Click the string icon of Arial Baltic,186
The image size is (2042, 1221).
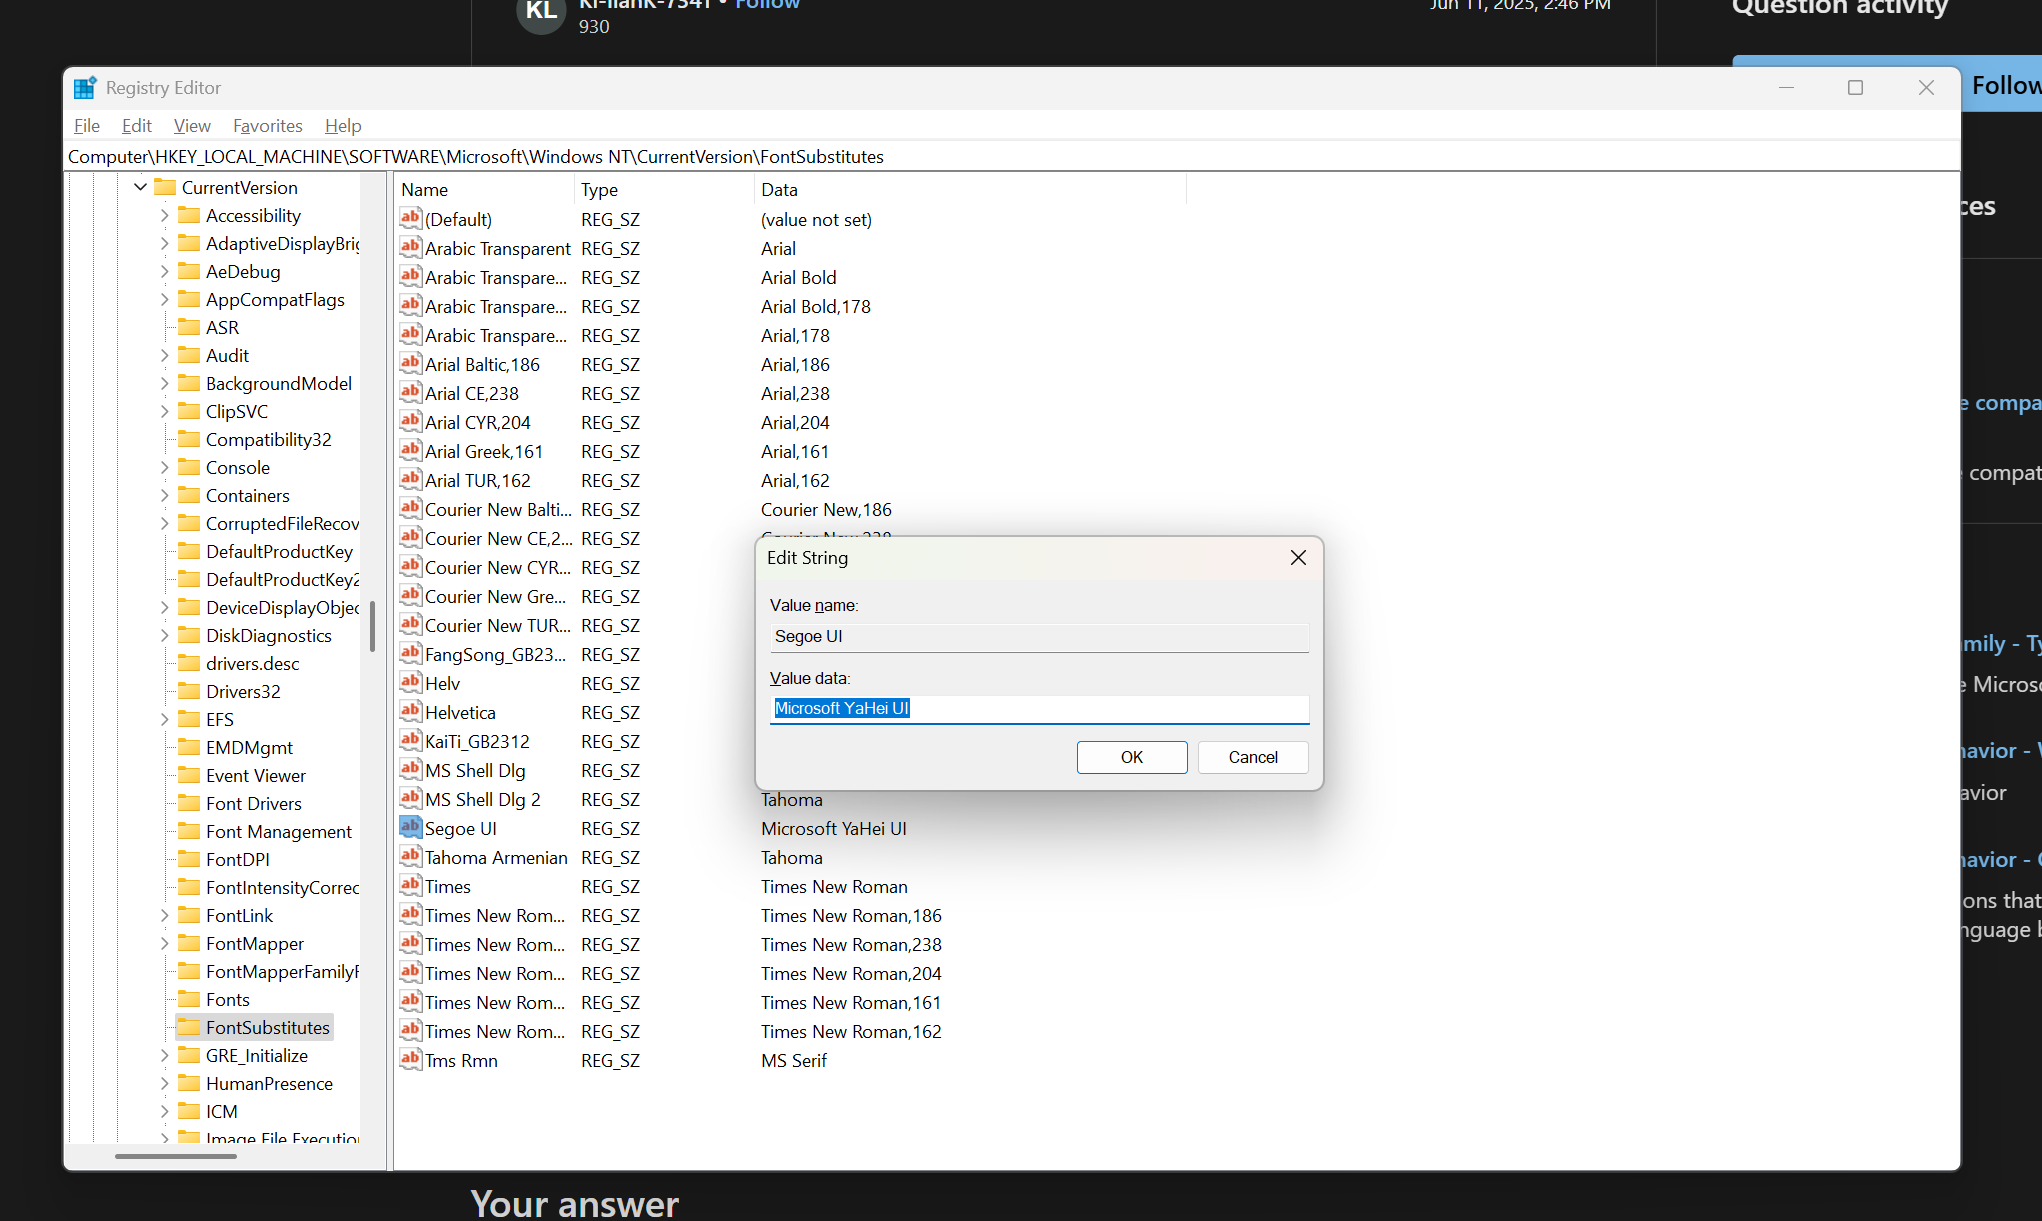tap(410, 364)
